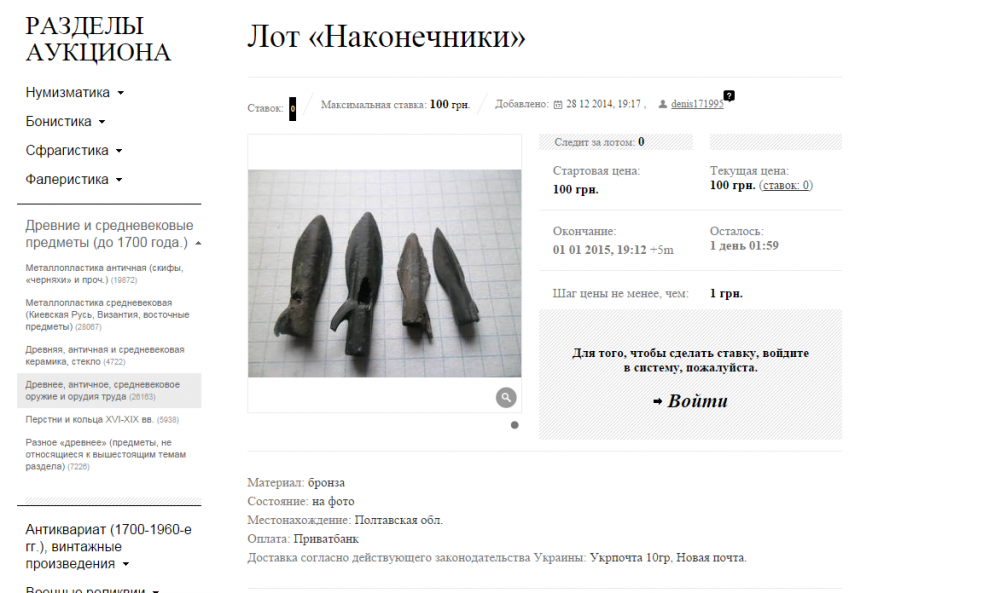The height and width of the screenshot is (593, 1000).
Task: Click the ставок: 0 bids link
Action: coord(786,186)
